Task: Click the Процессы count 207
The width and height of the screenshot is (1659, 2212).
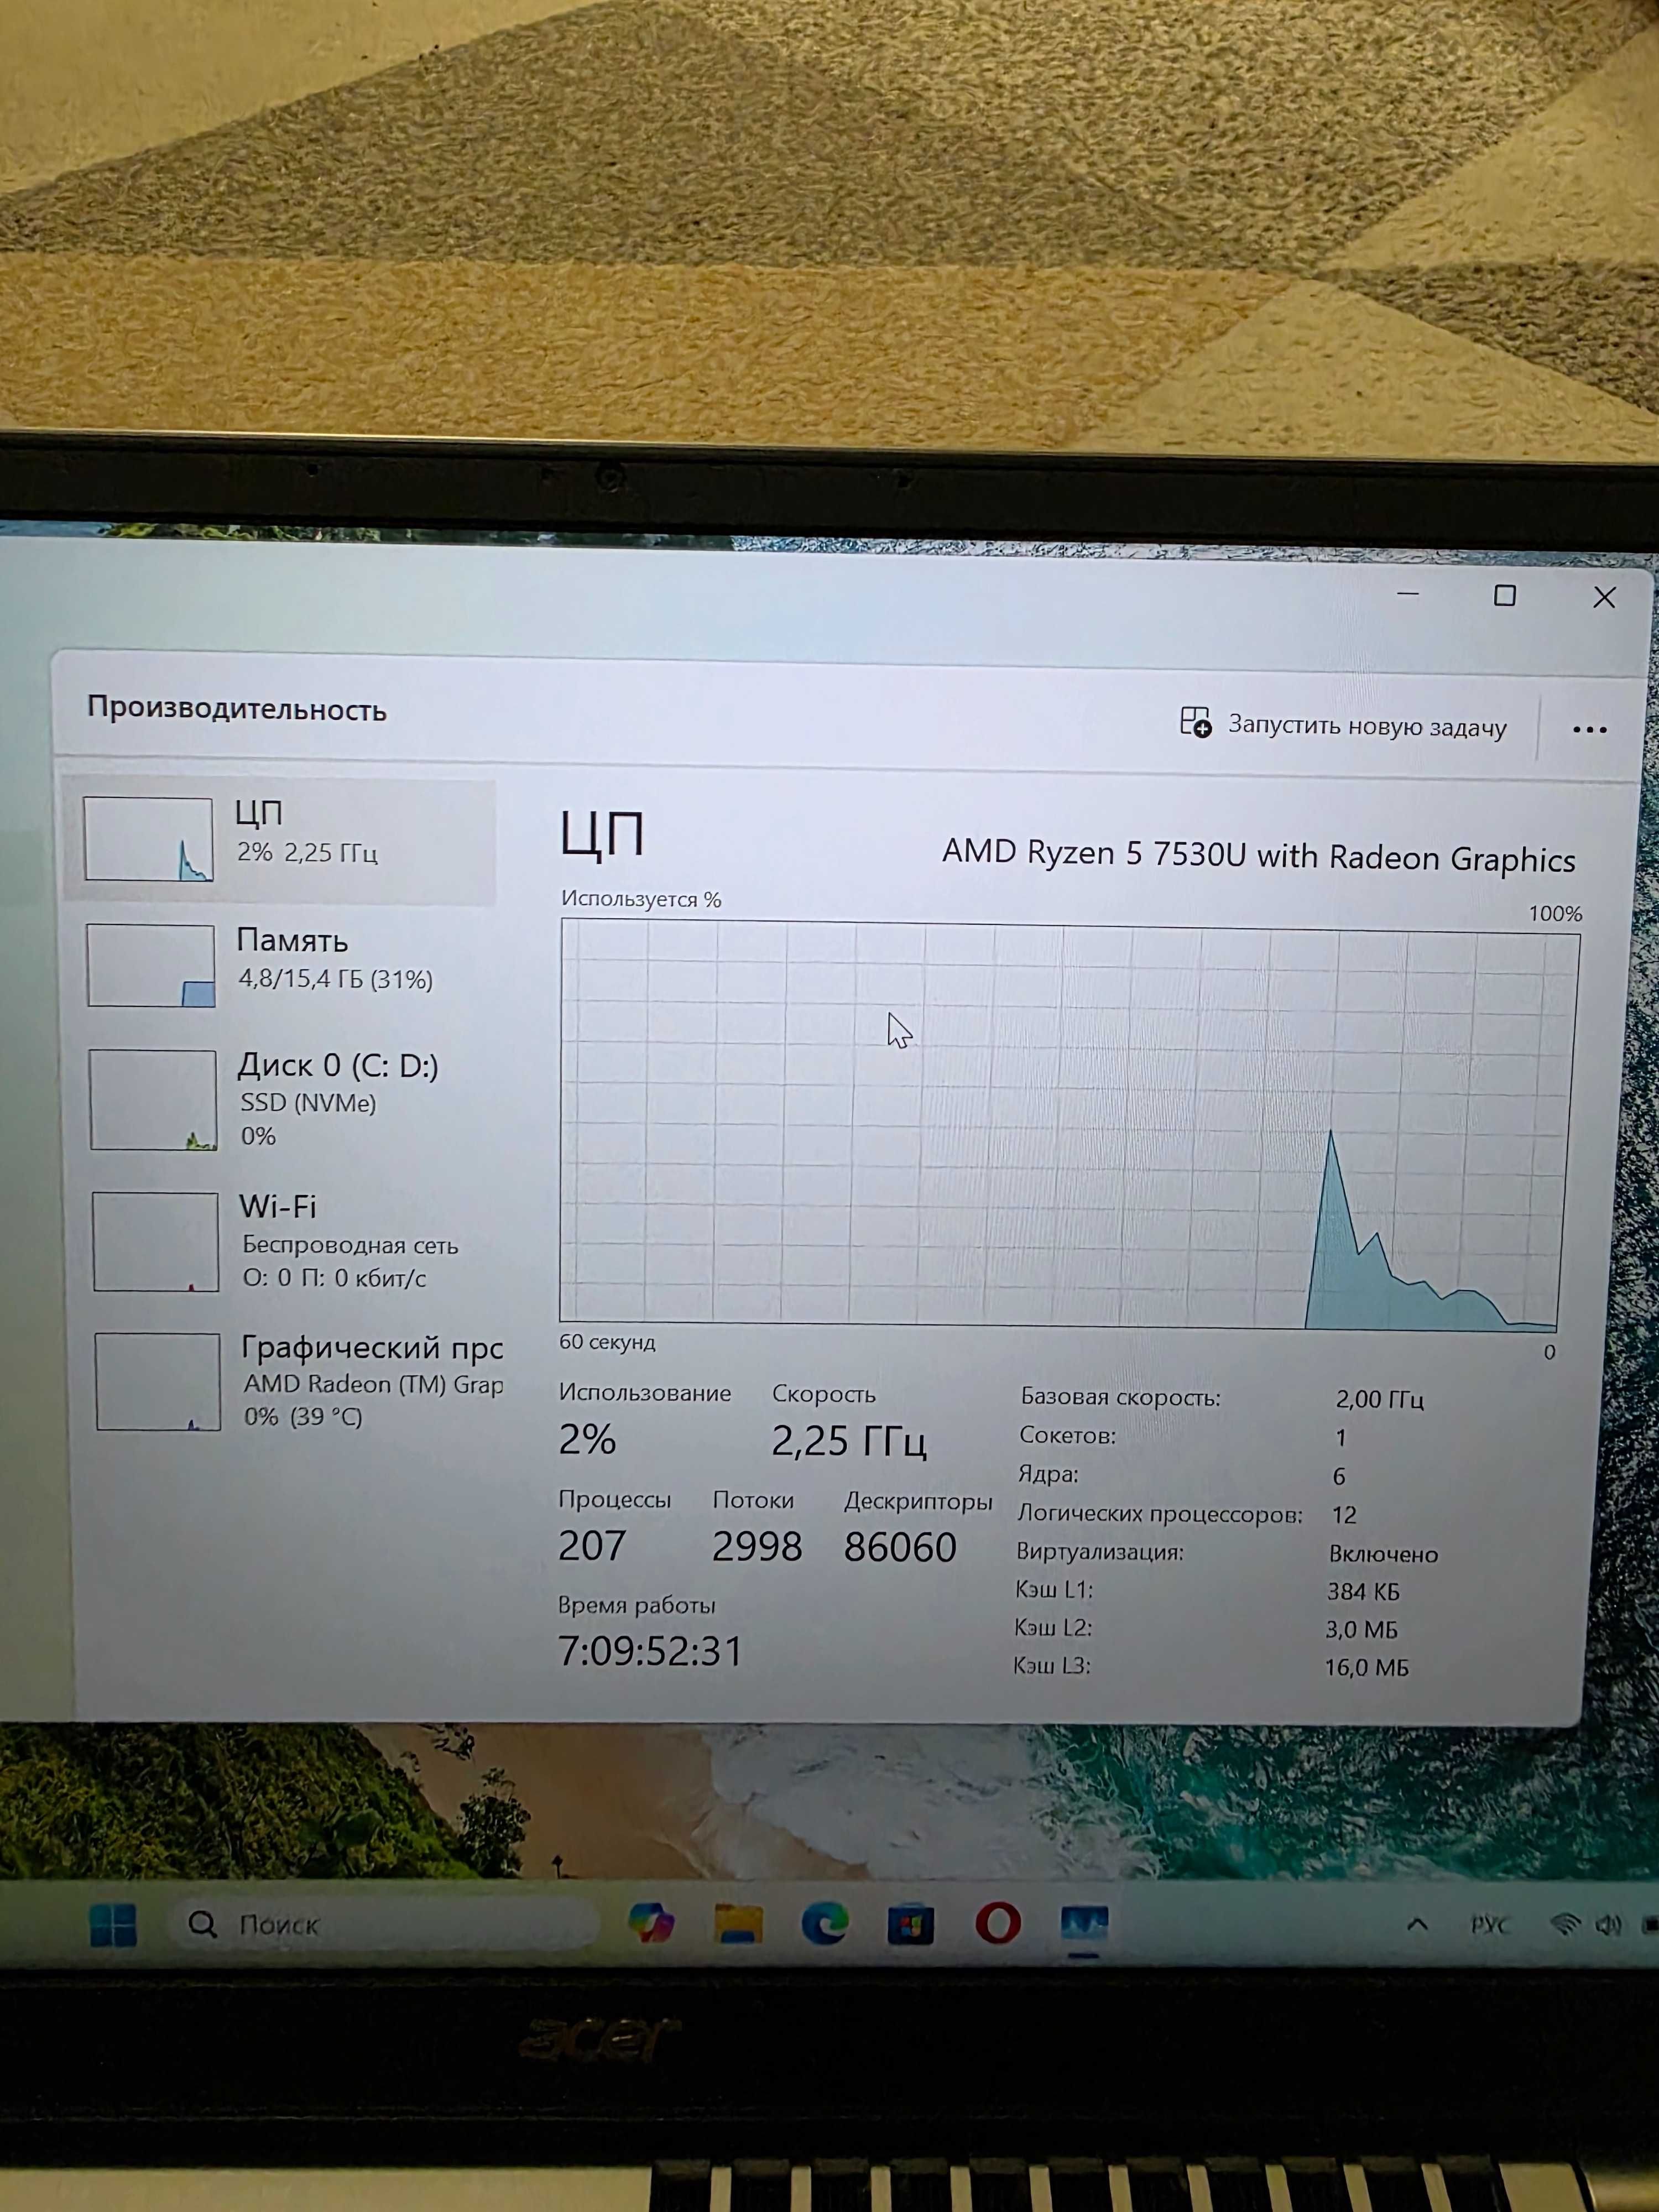Action: pyautogui.click(x=592, y=1546)
